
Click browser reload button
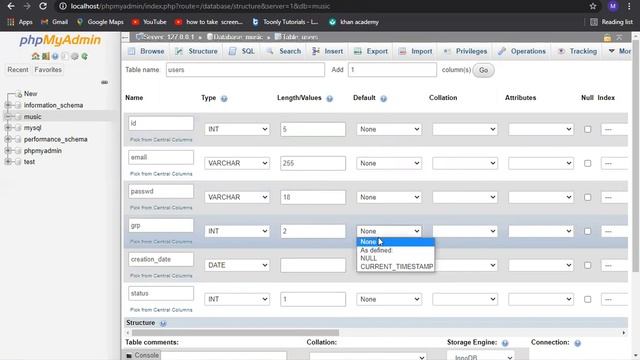(x=42, y=6)
